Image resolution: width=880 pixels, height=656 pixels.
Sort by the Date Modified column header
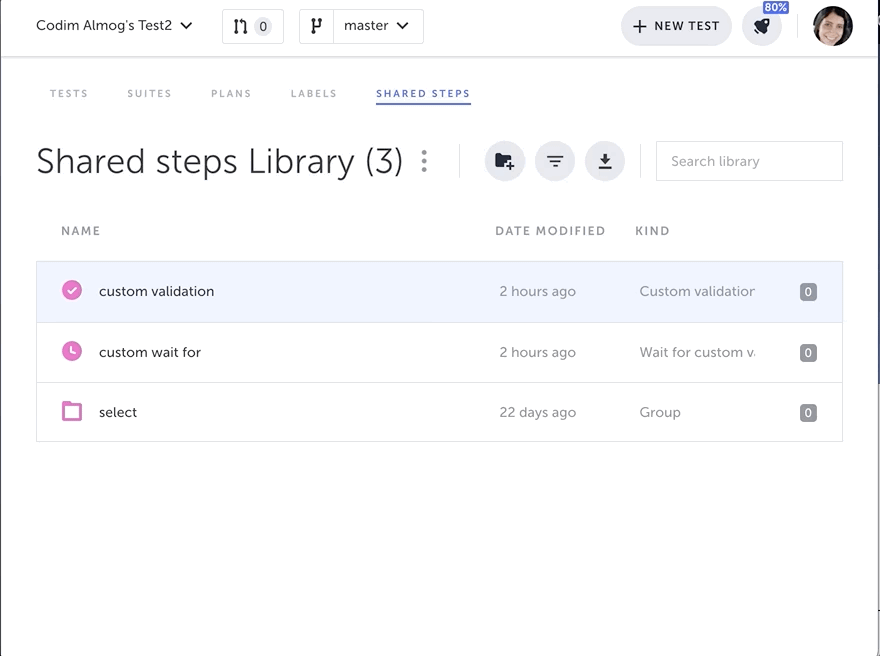(550, 231)
